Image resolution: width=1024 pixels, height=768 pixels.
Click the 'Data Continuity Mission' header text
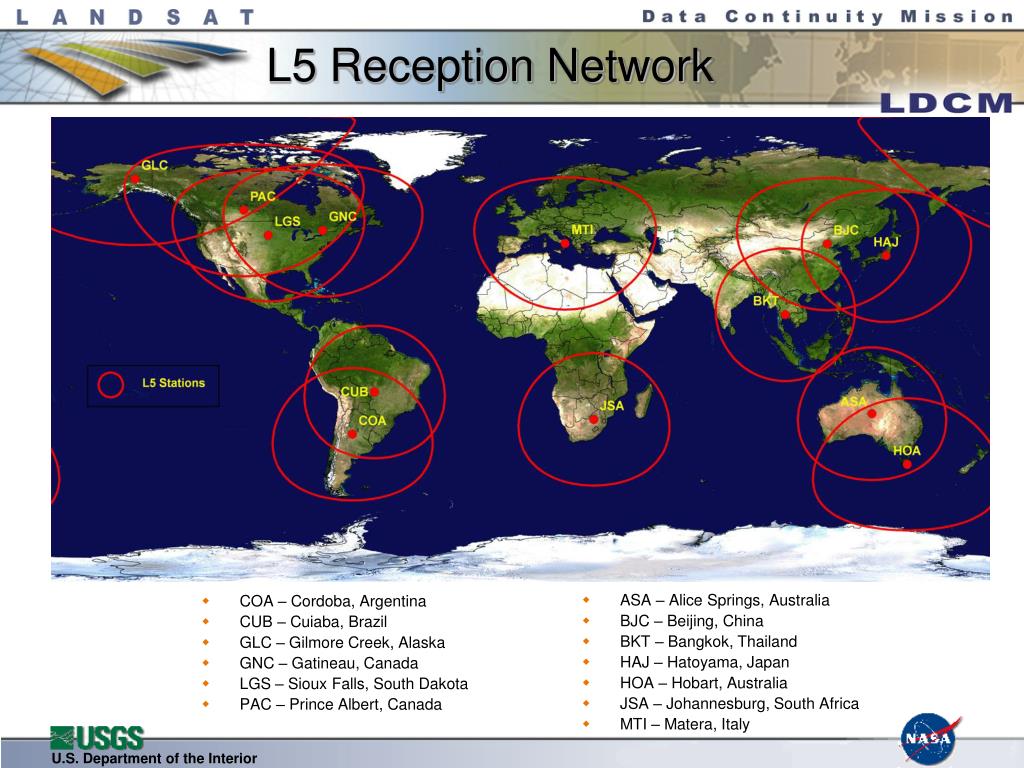click(827, 16)
